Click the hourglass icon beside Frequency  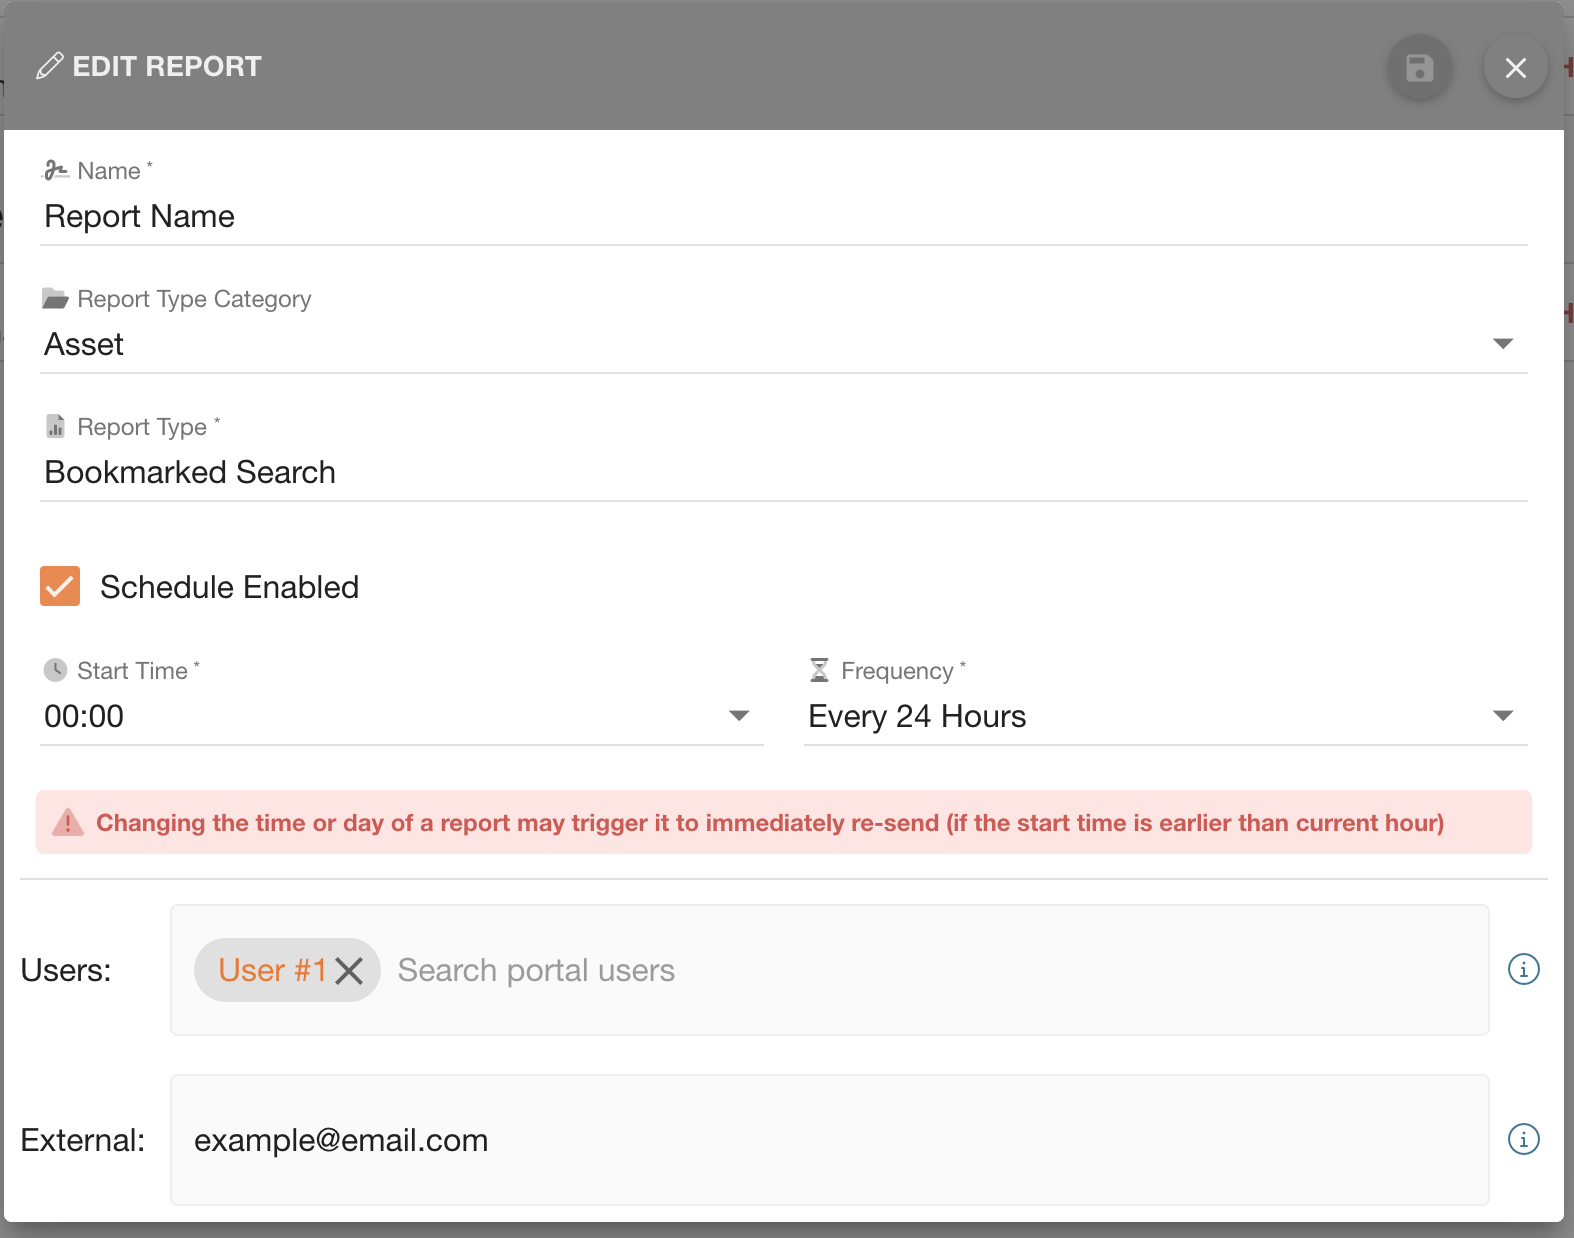click(x=819, y=670)
